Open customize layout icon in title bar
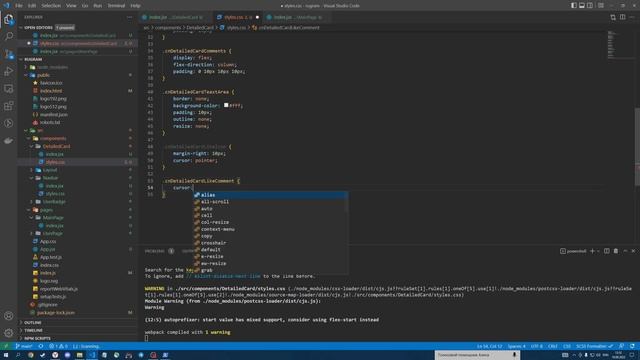This screenshot has height=360, width=640. tap(601, 6)
